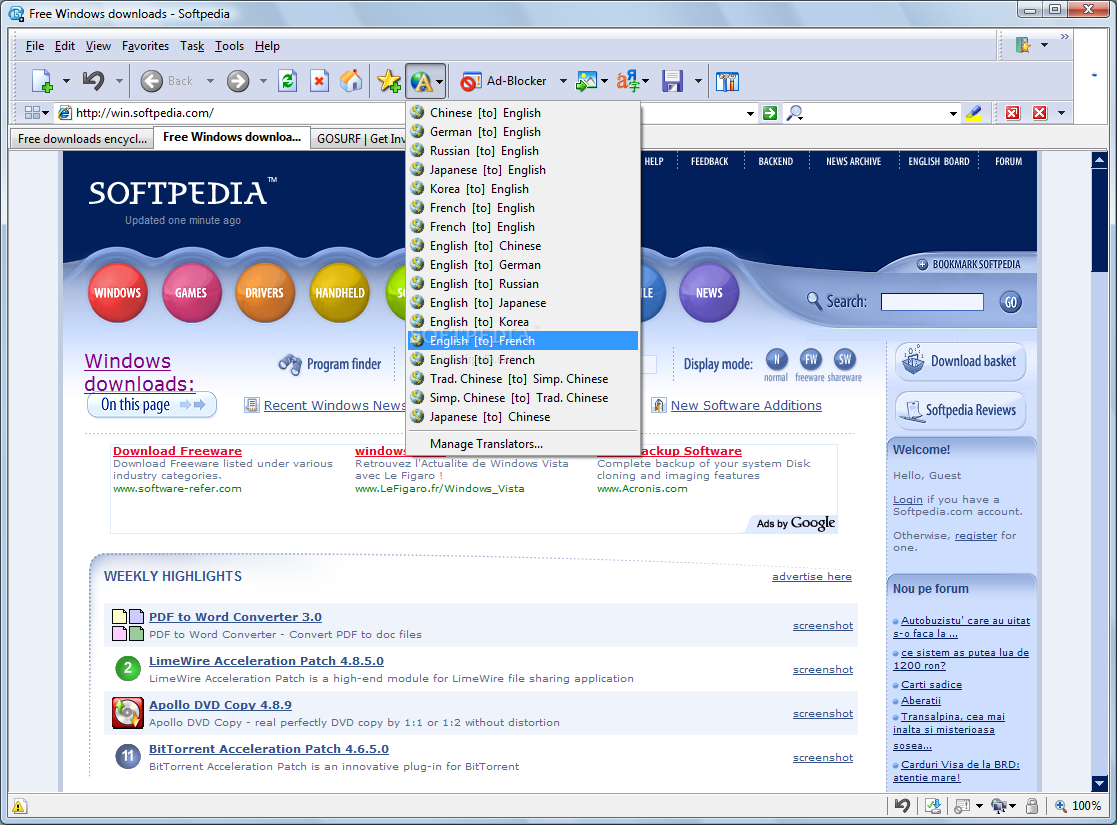1117x825 pixels.
Task: Click the undo closed tab icon in toolbar
Action: click(93, 81)
